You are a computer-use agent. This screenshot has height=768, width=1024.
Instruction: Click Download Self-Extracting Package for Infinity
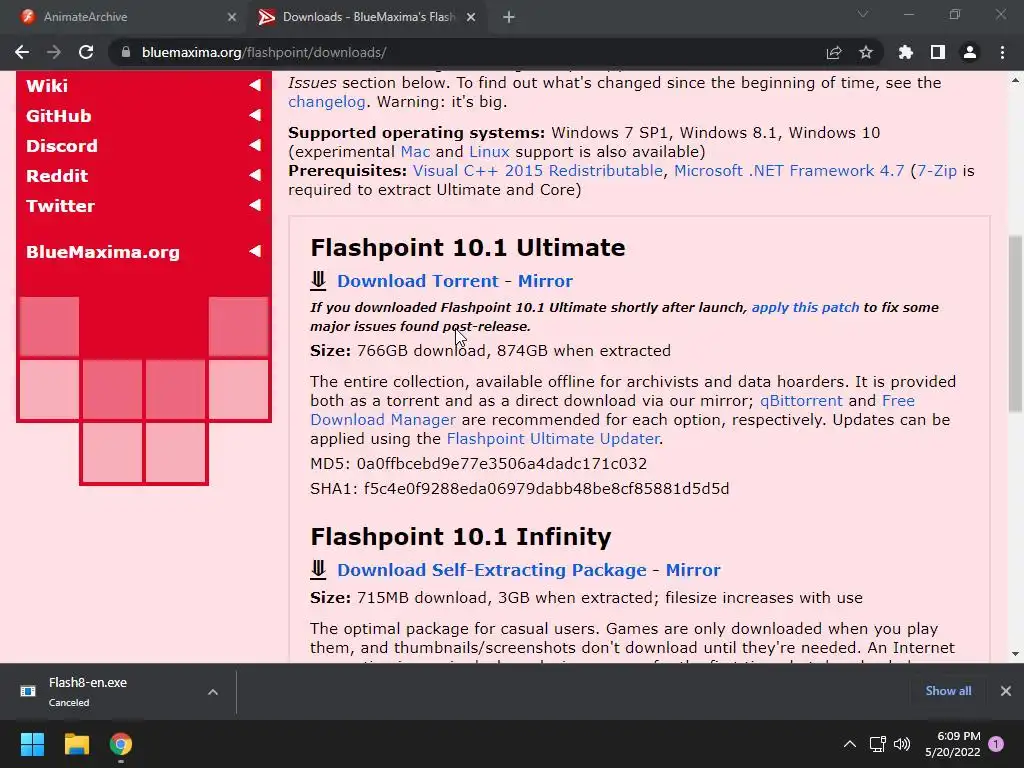pyautogui.click(x=491, y=569)
